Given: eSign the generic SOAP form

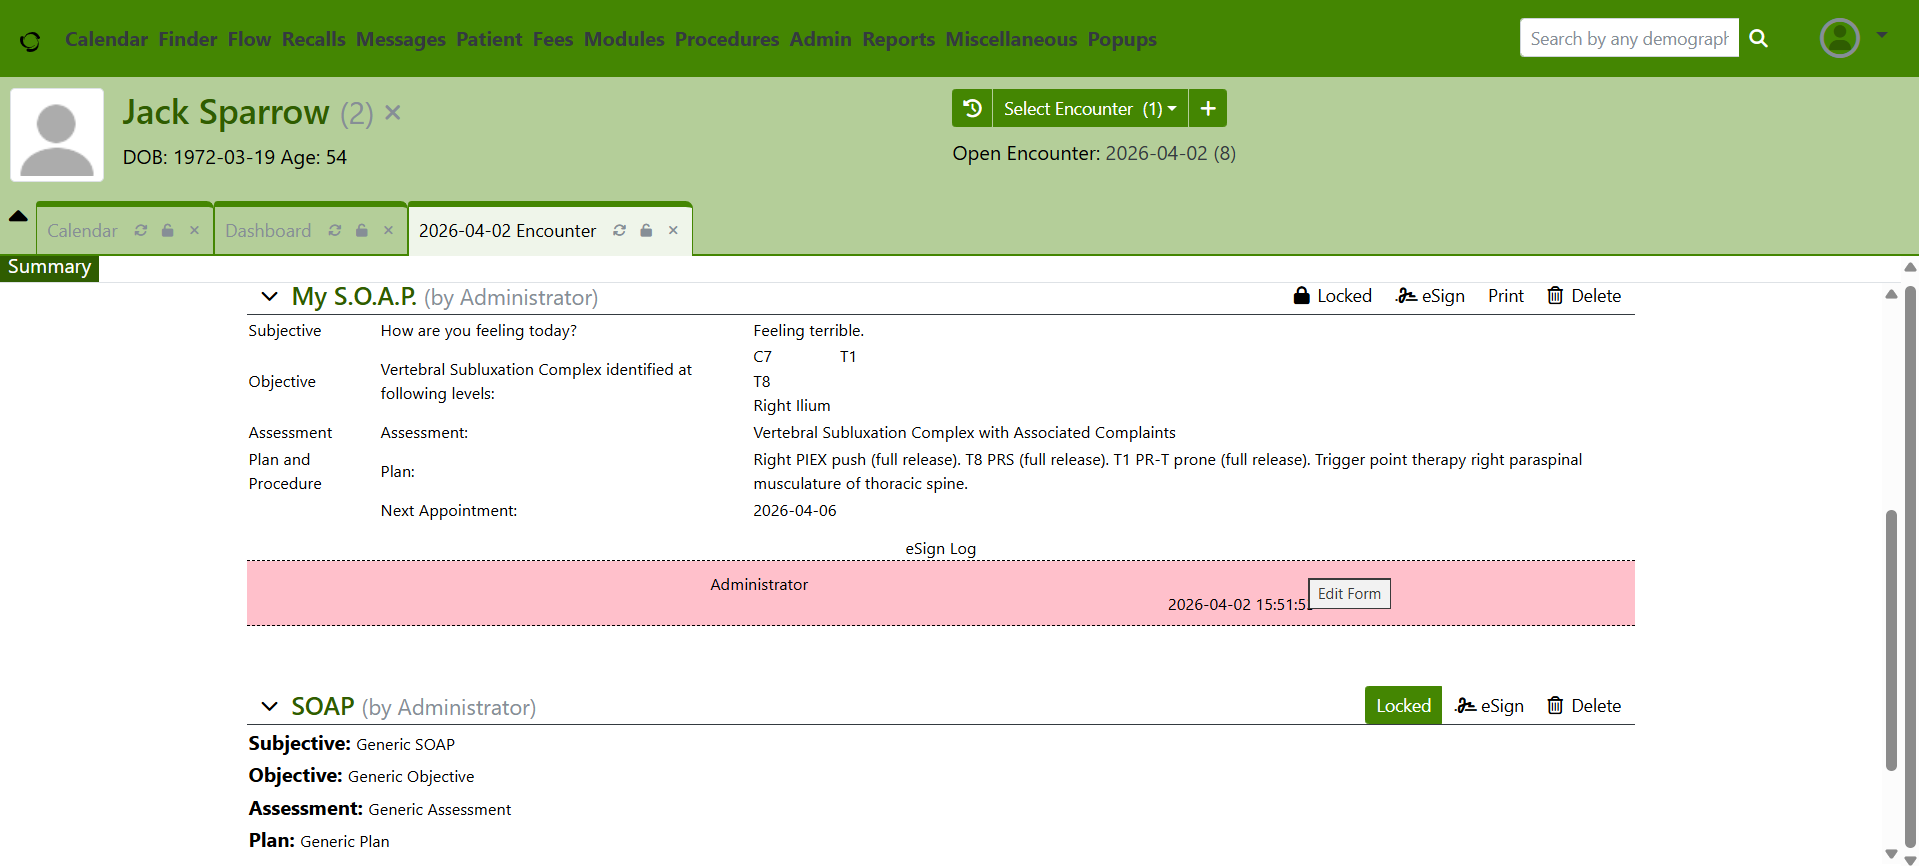Looking at the screenshot, I should tap(1489, 706).
